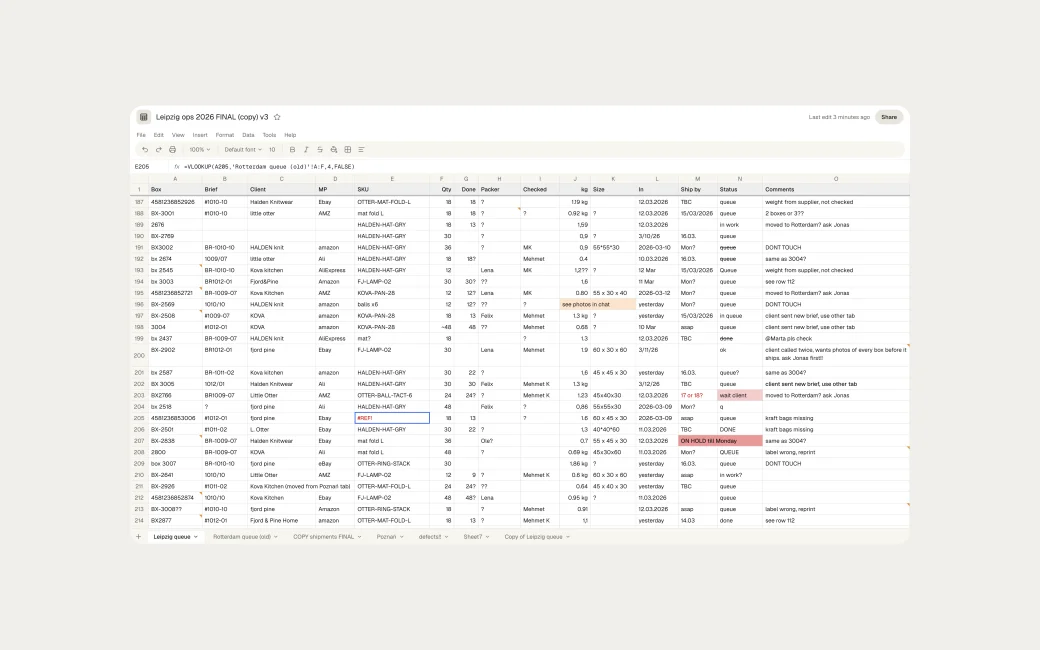The height and width of the screenshot is (650, 1040).
Task: Open the Default font dropdown
Action: pyautogui.click(x=243, y=150)
